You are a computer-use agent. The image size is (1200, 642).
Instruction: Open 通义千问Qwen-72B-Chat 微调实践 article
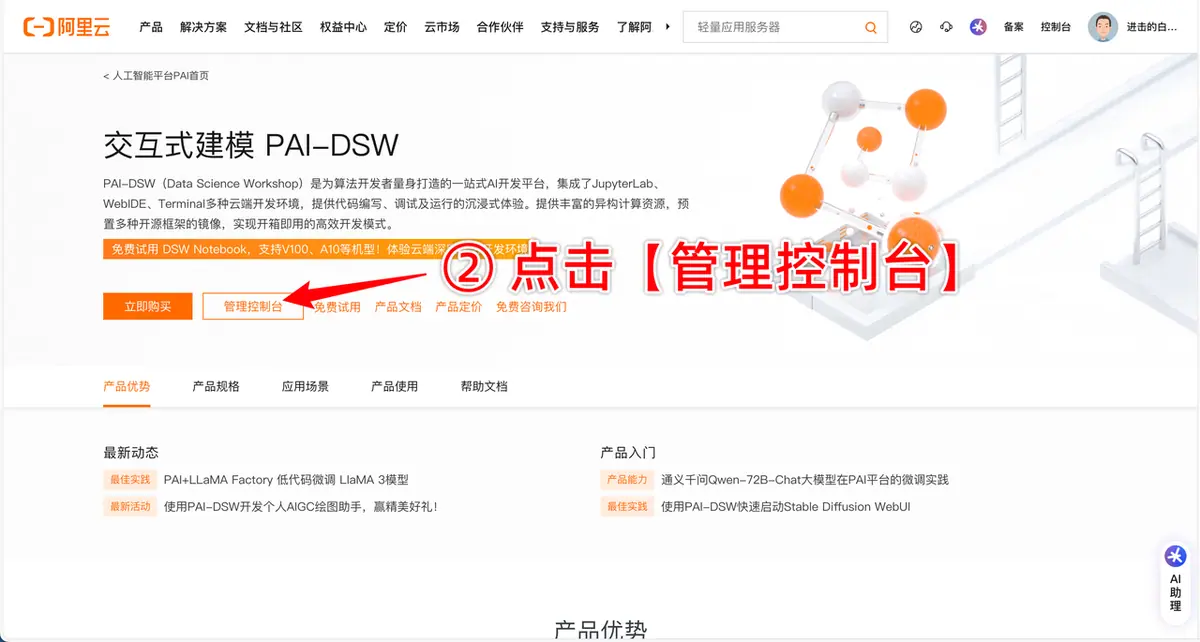pos(805,480)
